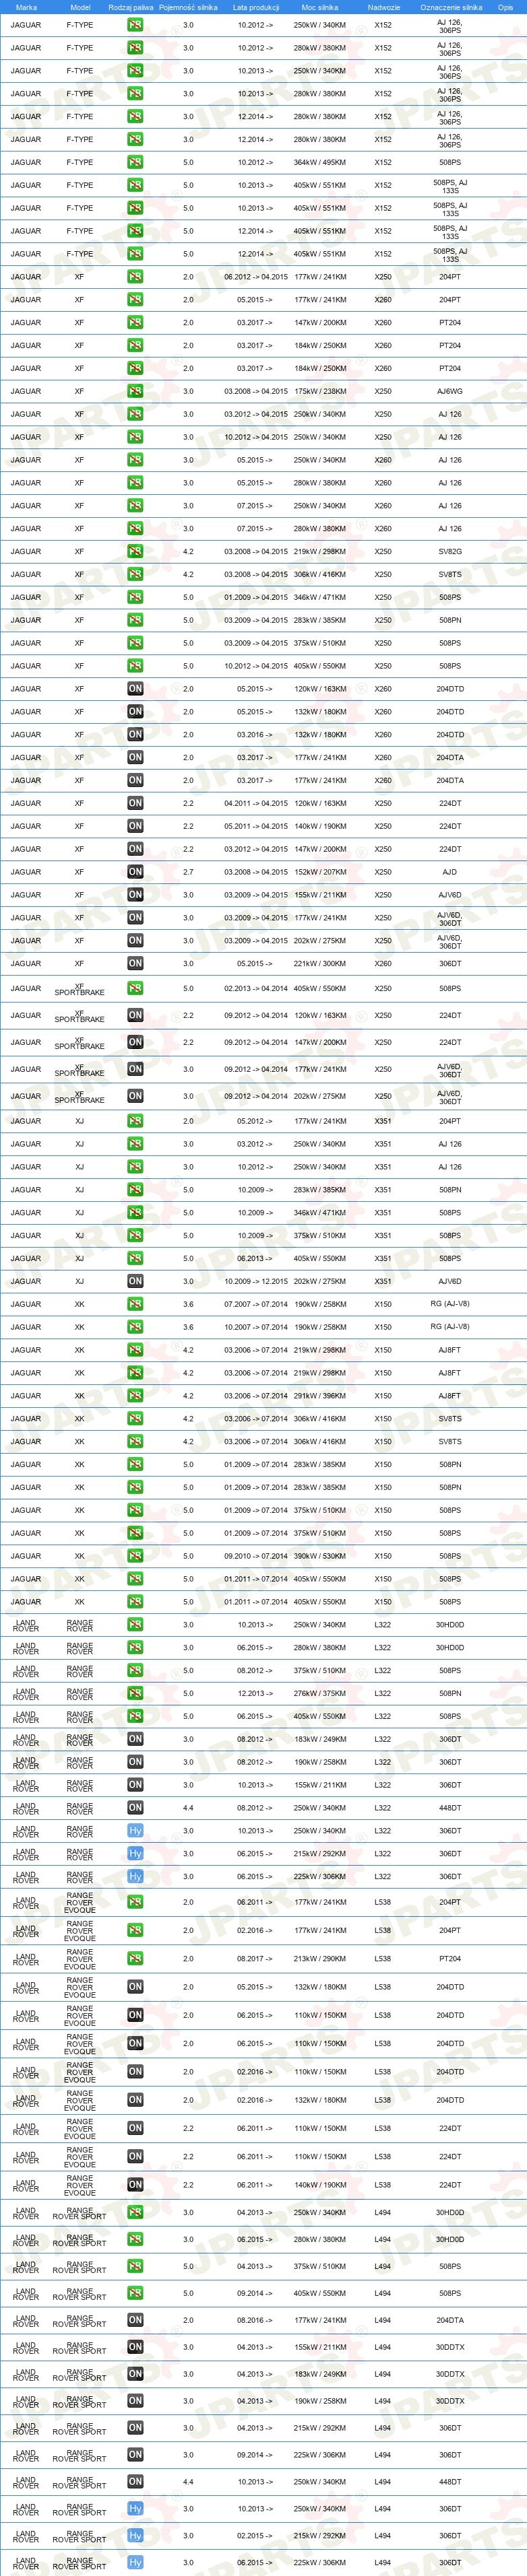
Task: Click diesel ON icon in XF 2.7 AJD row
Action: 135,872
